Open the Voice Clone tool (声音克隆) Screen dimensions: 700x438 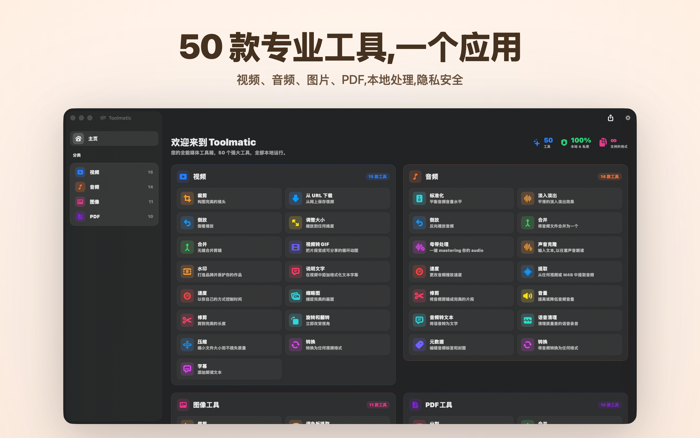coord(570,247)
